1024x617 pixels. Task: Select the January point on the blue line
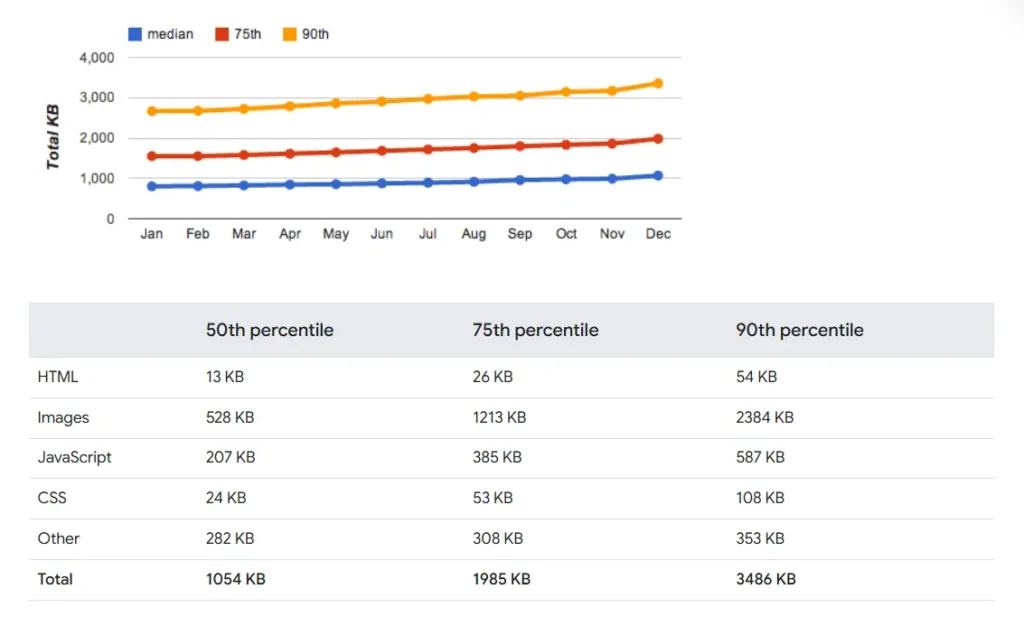[x=151, y=185]
